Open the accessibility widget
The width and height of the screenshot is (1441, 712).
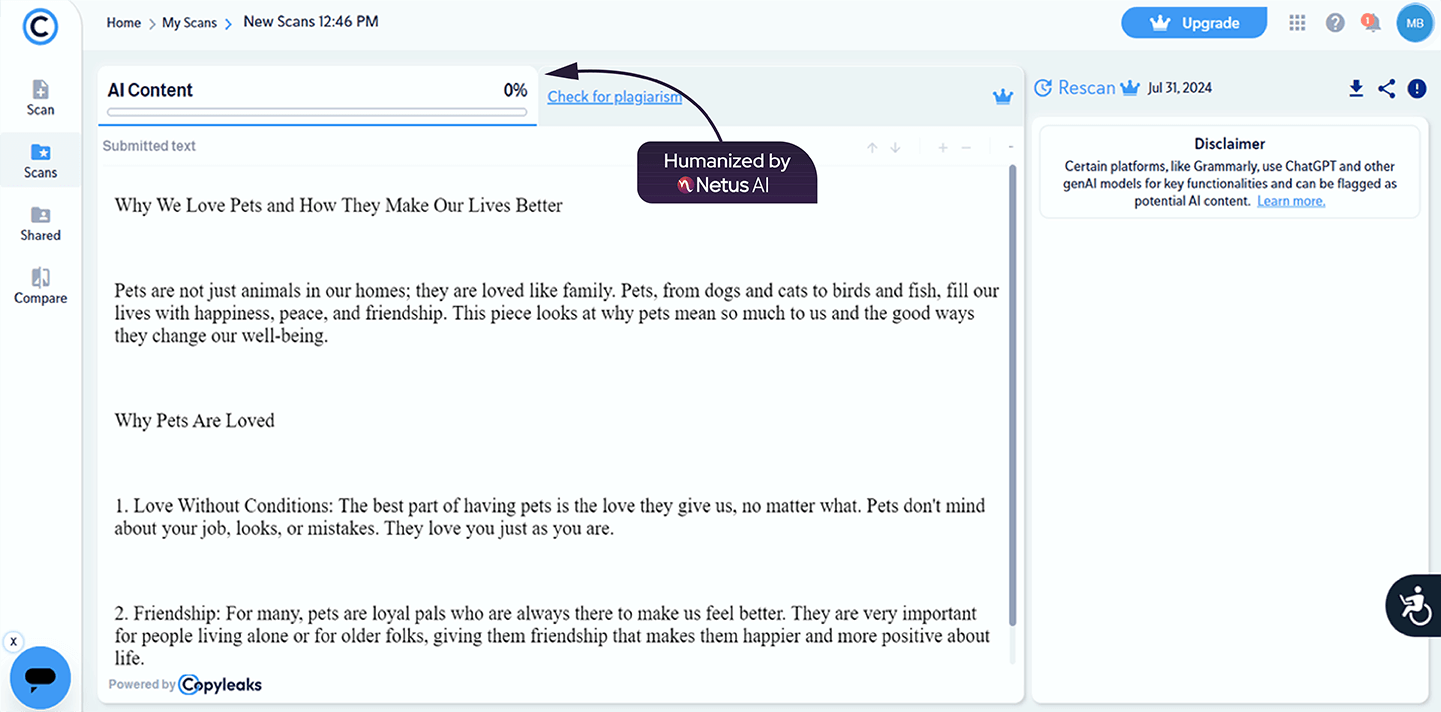click(x=1414, y=606)
